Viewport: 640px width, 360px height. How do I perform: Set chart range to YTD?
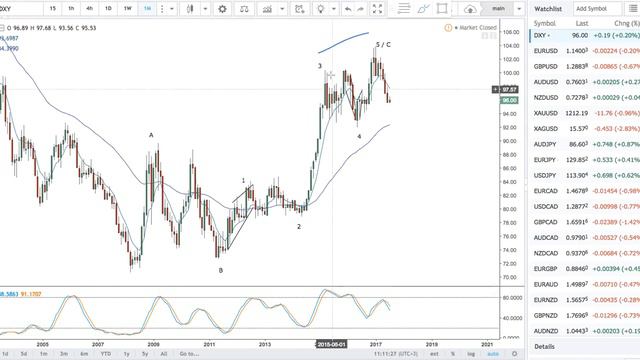tap(106, 354)
